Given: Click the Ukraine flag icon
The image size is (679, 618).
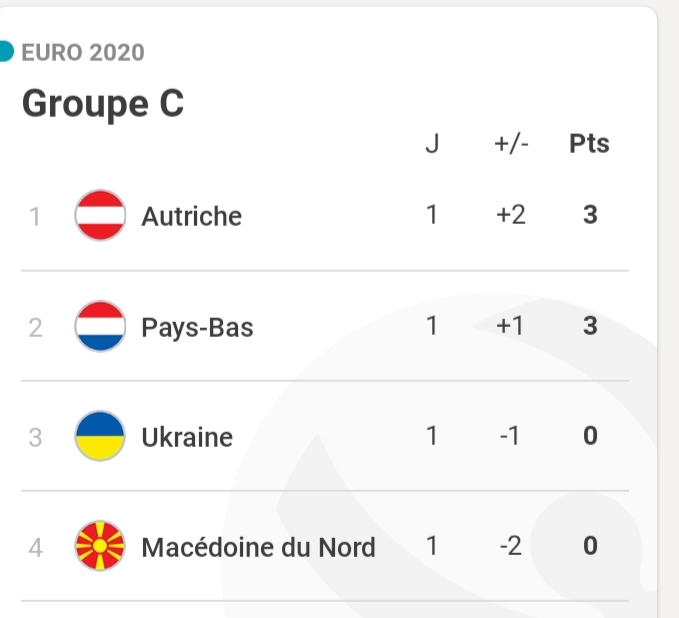Looking at the screenshot, I should click(x=100, y=436).
